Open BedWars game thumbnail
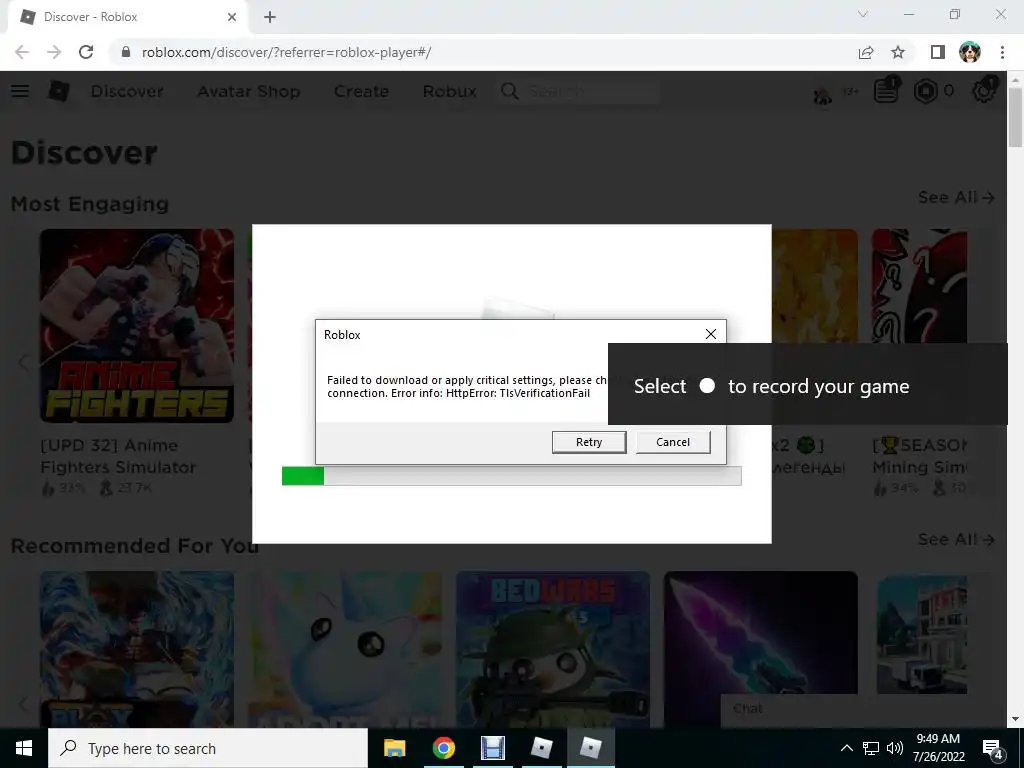Screen dimensions: 1024x768 (552, 650)
